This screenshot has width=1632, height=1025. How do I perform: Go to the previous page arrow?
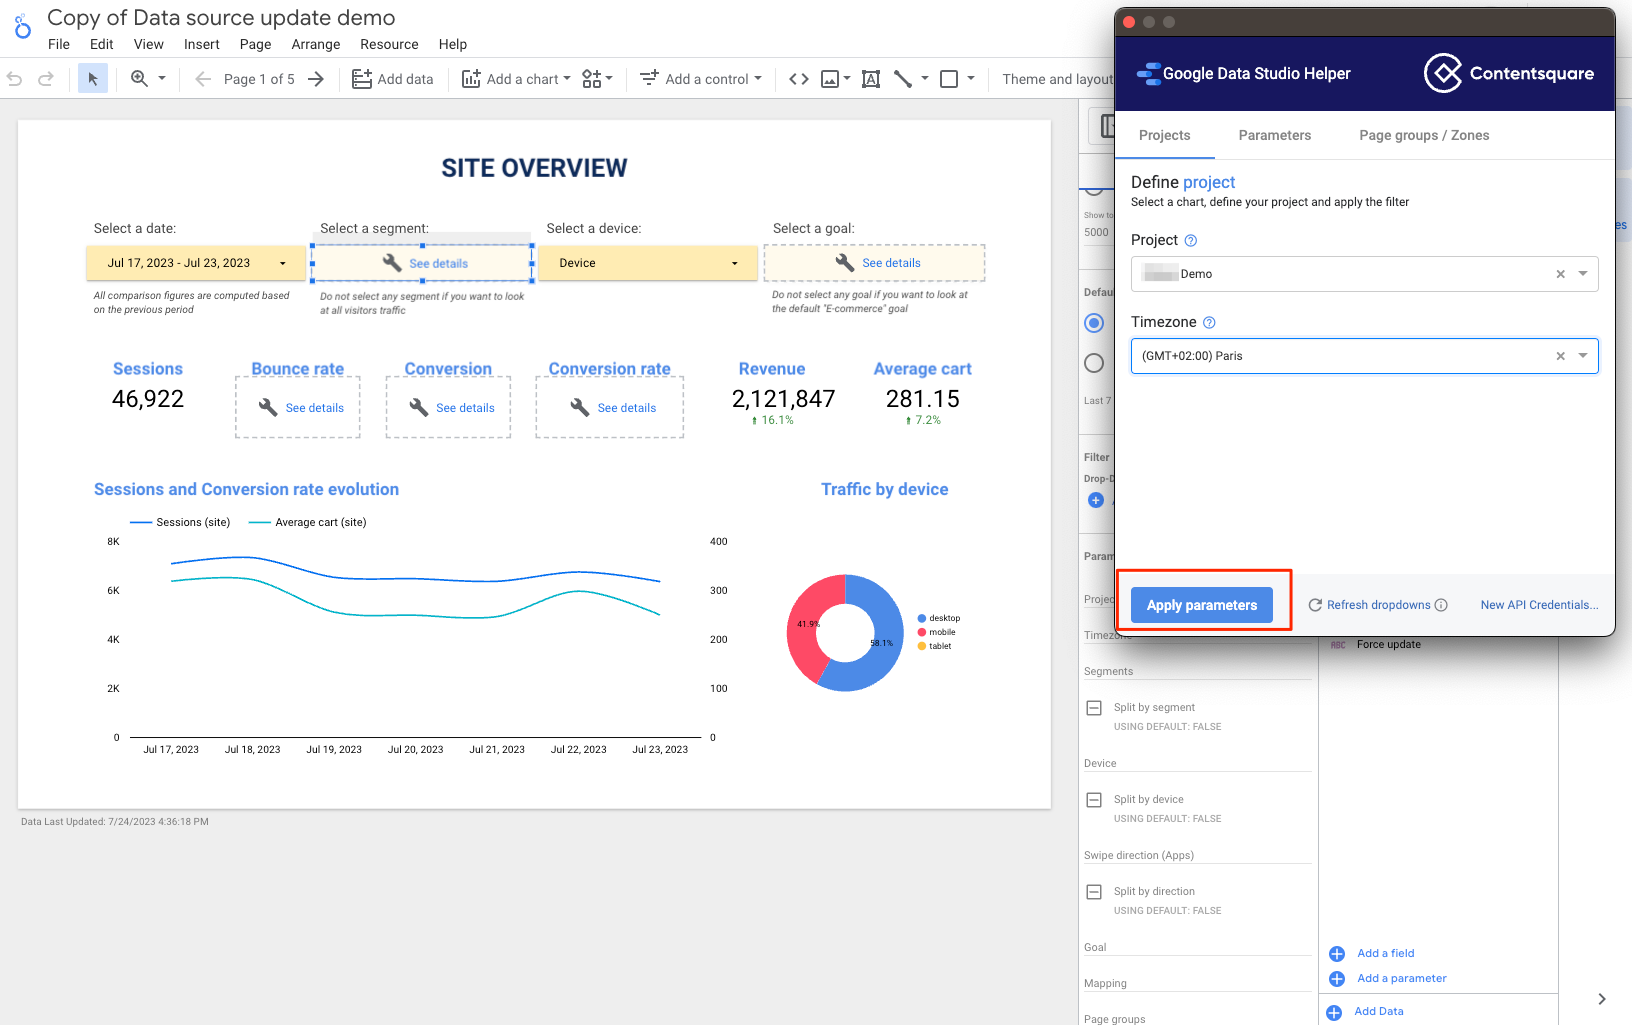pyautogui.click(x=203, y=79)
